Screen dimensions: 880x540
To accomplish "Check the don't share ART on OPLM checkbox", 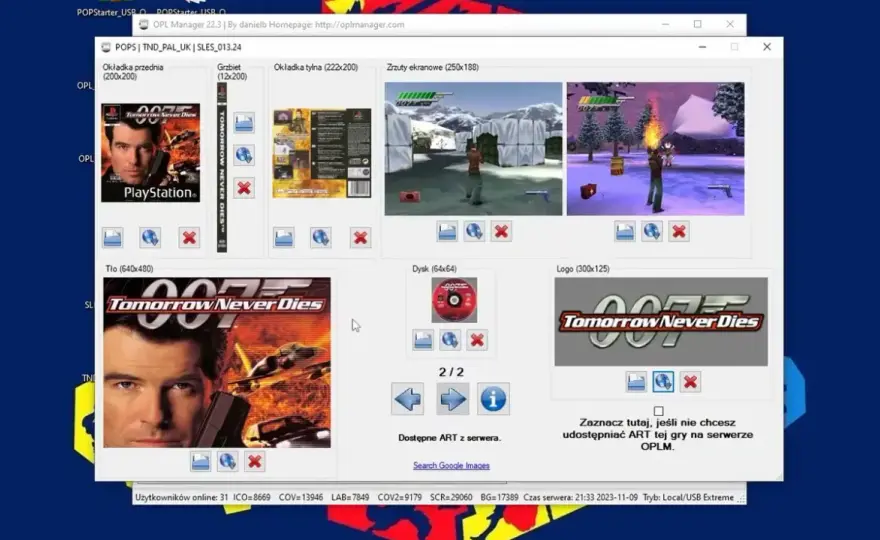I will pos(658,411).
